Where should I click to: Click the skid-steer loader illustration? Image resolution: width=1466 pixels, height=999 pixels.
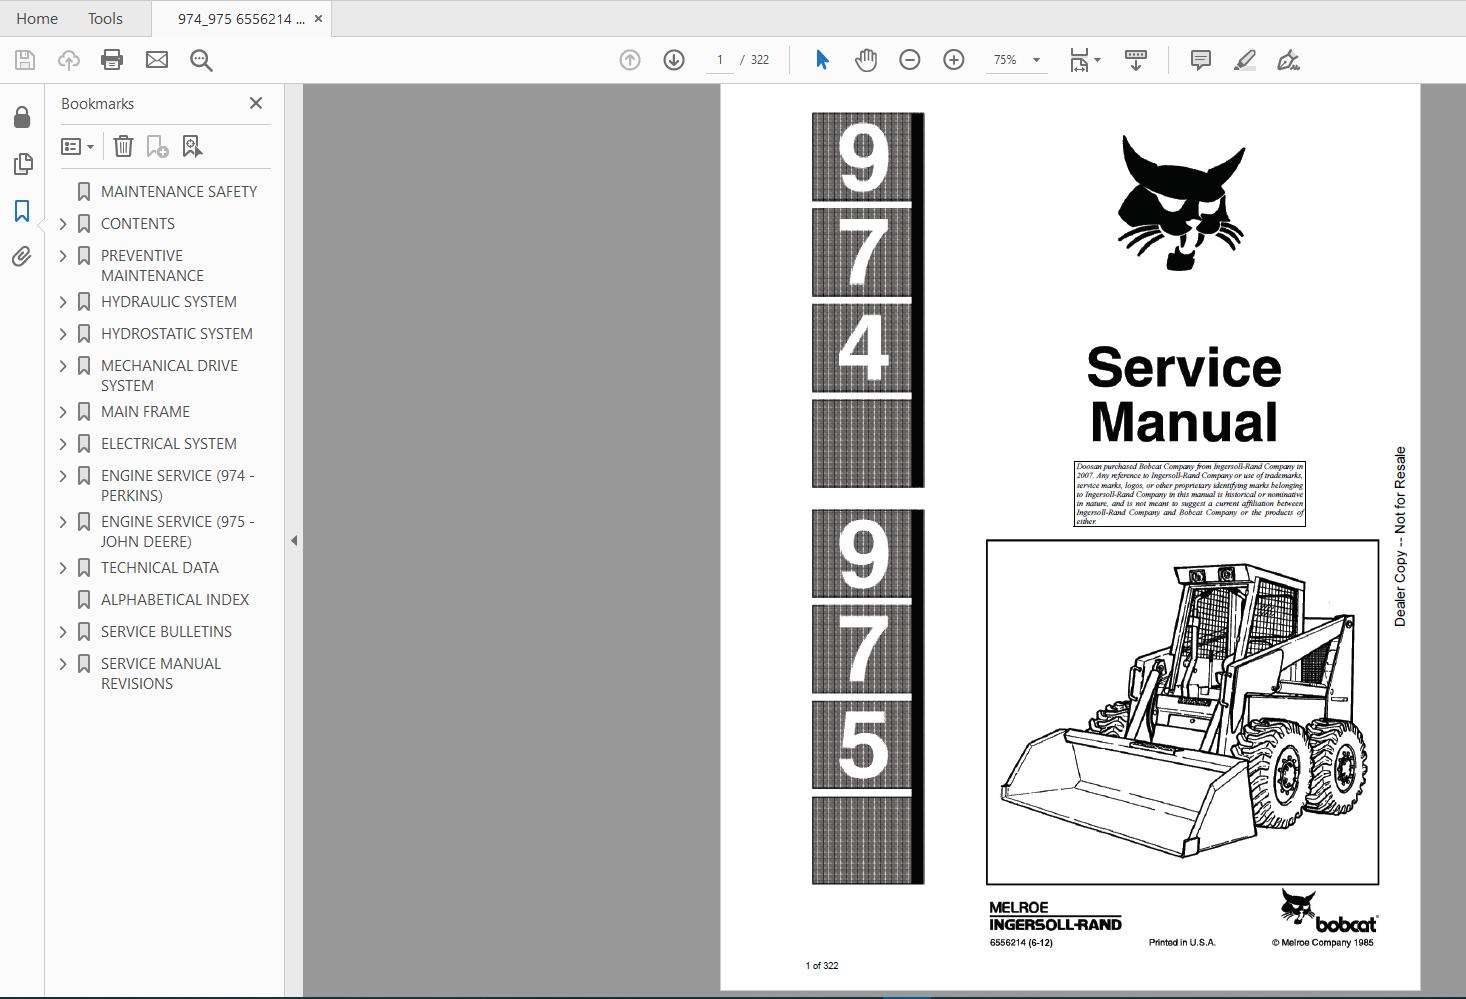tap(1182, 712)
